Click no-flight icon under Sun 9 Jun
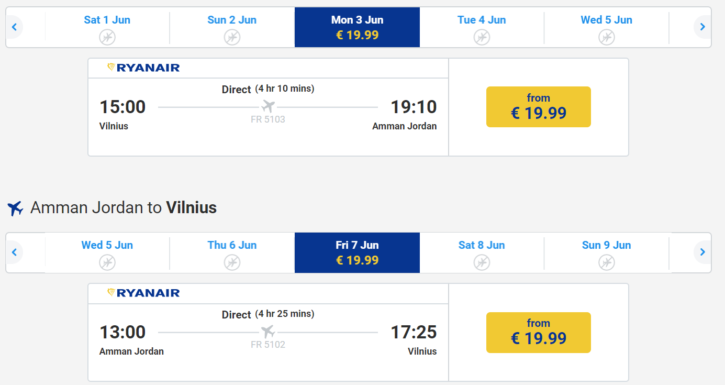Image resolution: width=725 pixels, height=385 pixels. coord(607,263)
